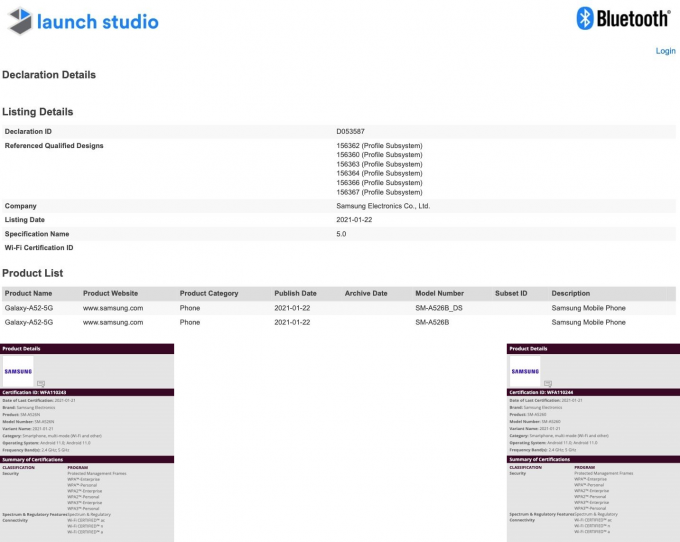Click Product Details header of WFA110244 card
680x542 pixels.
pos(593,349)
